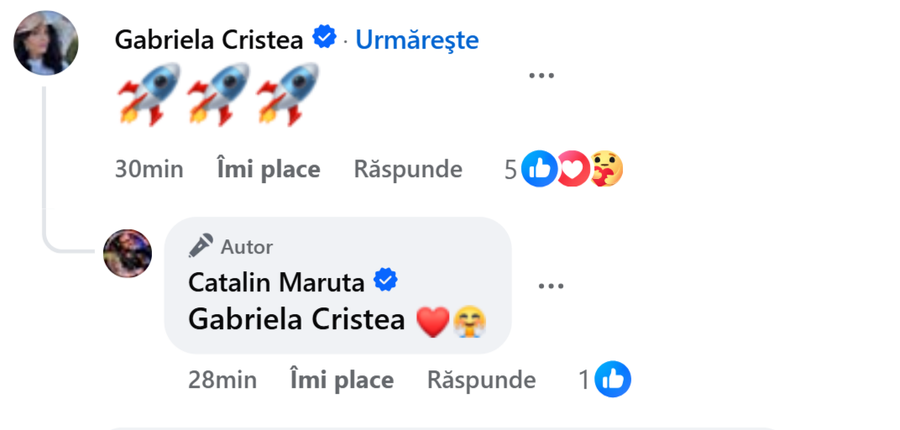Click thumbs-up reaction on Catalin's reply
The height and width of the screenshot is (430, 900).
(x=612, y=379)
